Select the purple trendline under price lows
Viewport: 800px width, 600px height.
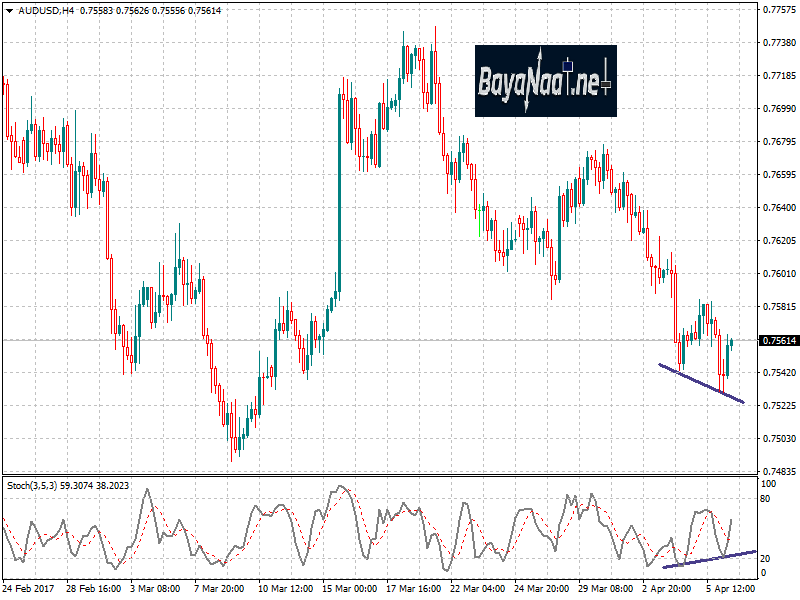tap(700, 383)
